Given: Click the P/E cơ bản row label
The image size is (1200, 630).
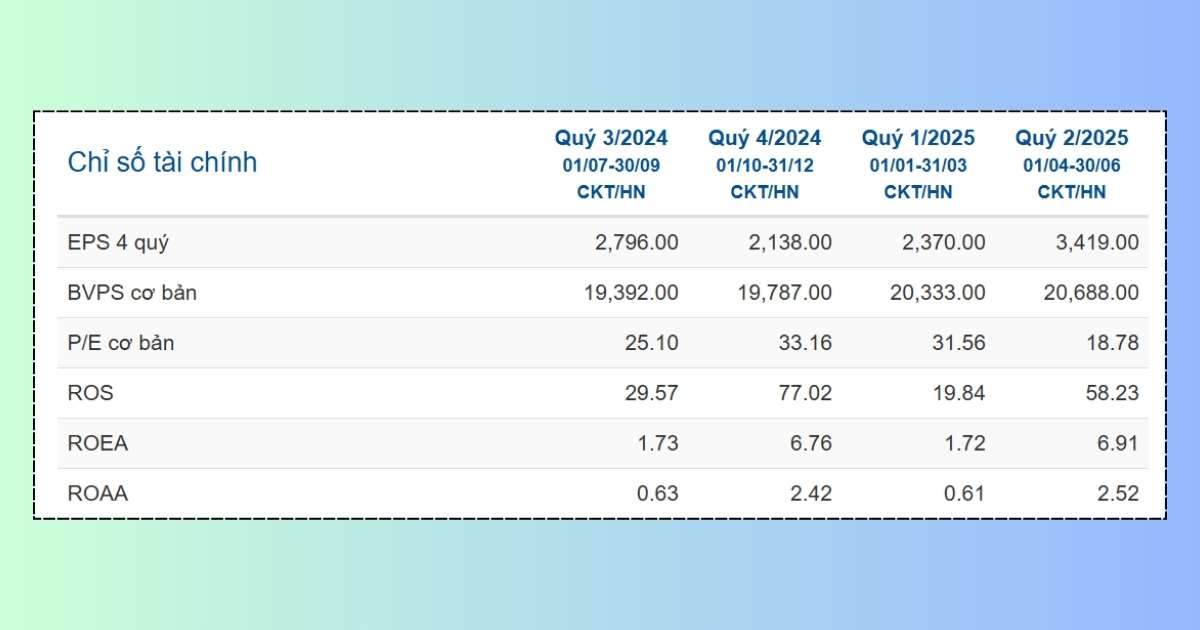Looking at the screenshot, I should pos(122,343).
